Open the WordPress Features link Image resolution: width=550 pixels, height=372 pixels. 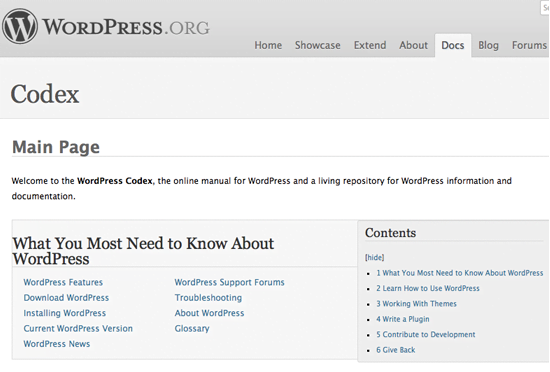(63, 282)
